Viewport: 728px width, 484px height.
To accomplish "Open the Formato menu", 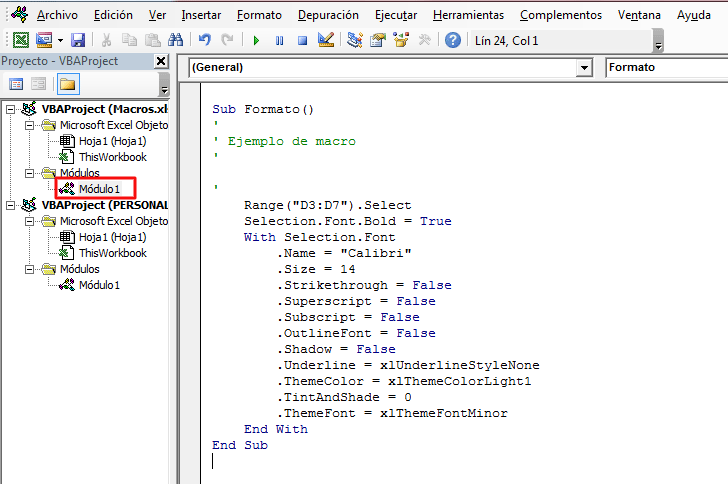I will point(259,15).
